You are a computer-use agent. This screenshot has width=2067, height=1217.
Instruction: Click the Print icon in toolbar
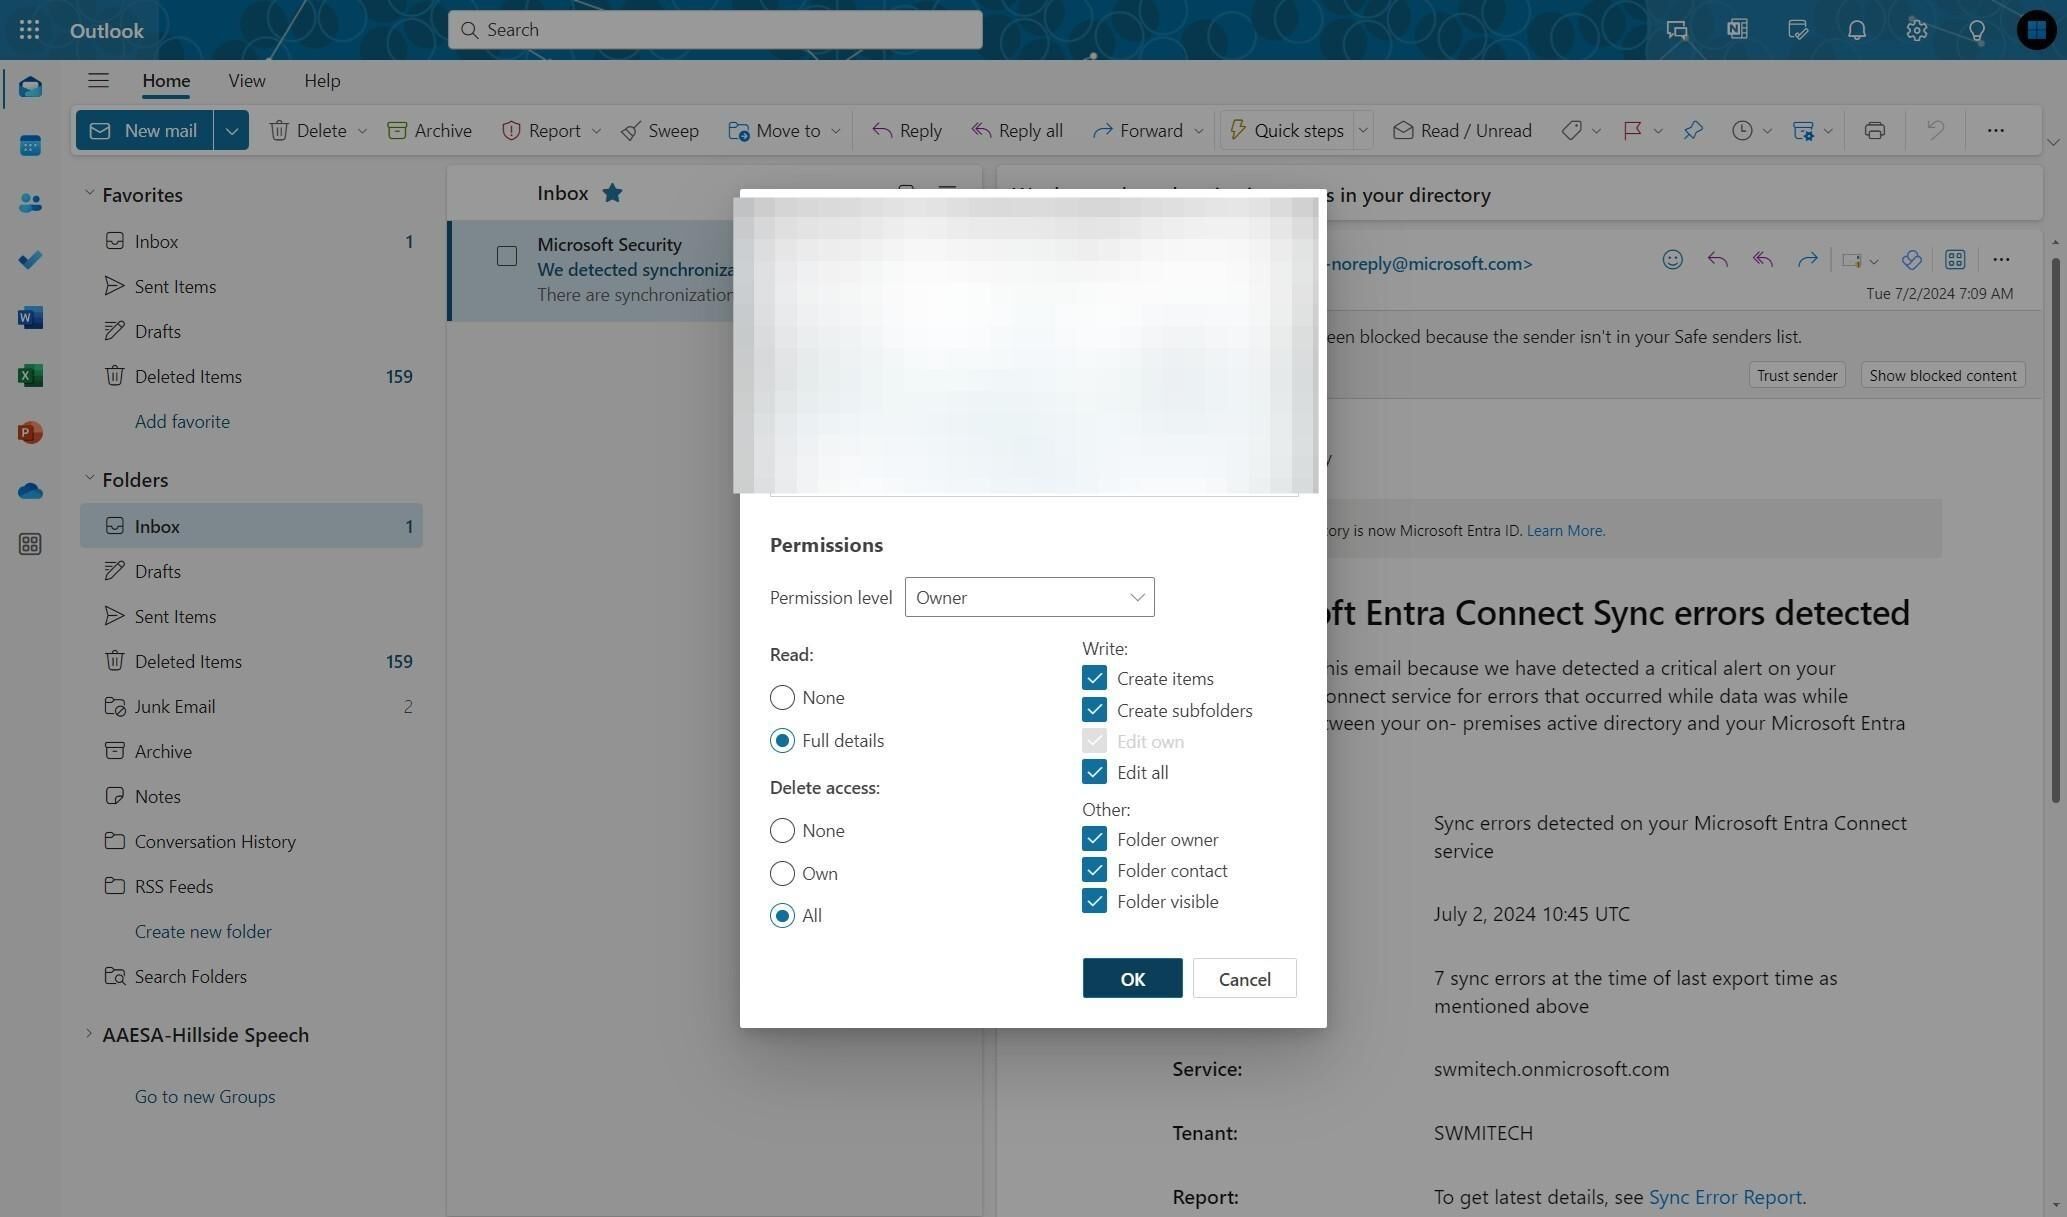click(x=1874, y=131)
